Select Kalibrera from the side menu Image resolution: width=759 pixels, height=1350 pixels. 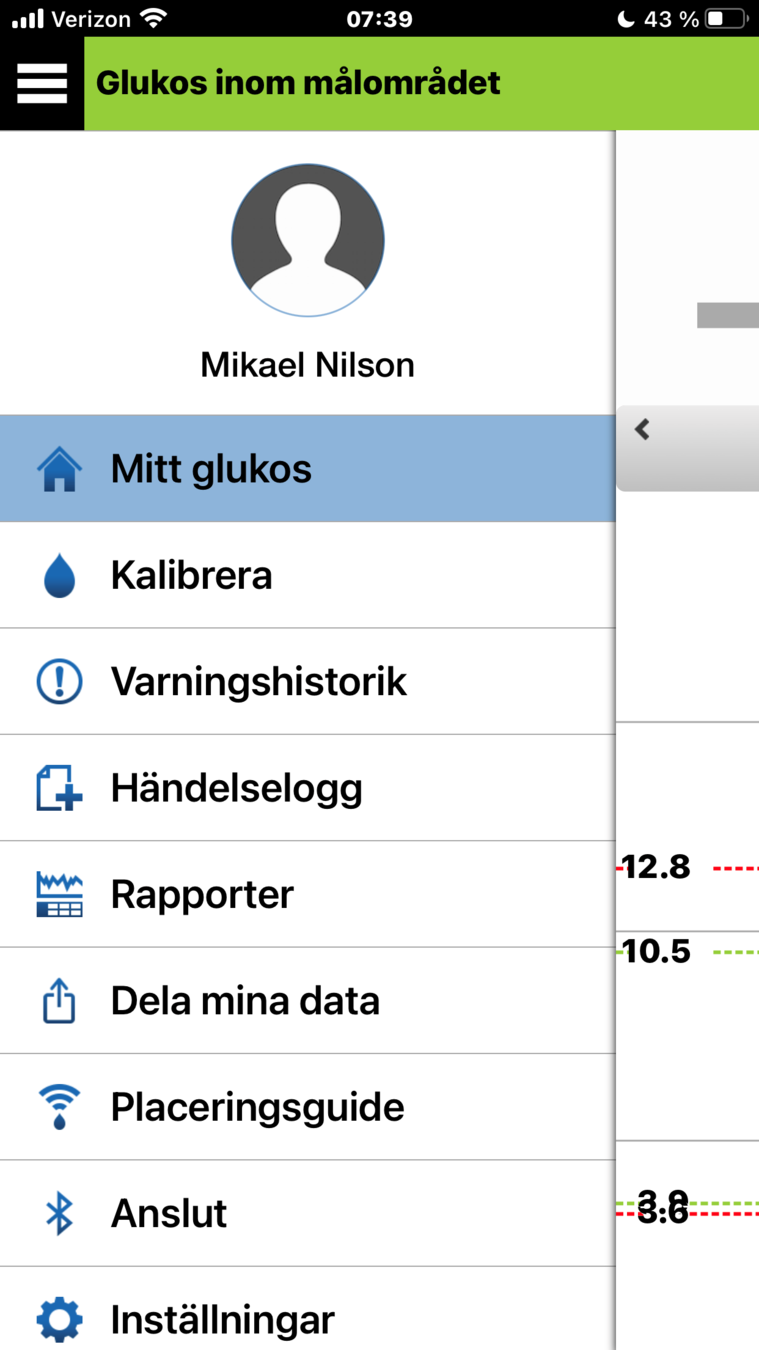191,576
